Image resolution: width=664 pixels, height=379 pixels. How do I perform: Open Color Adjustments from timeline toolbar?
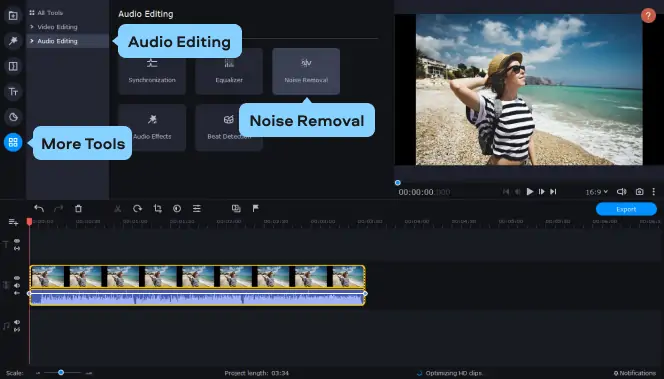(177, 208)
